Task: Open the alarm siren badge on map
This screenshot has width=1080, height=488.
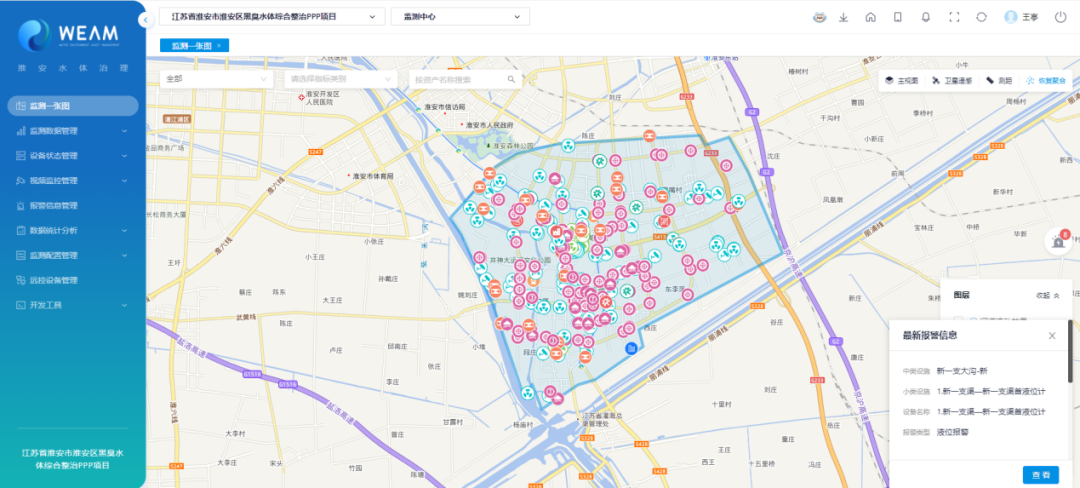Action: click(x=1059, y=241)
